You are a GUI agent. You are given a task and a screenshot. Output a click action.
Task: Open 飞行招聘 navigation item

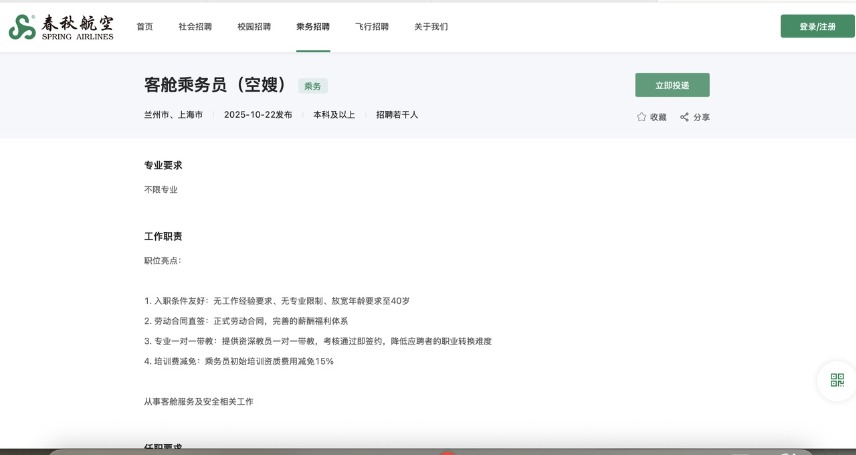(x=372, y=27)
